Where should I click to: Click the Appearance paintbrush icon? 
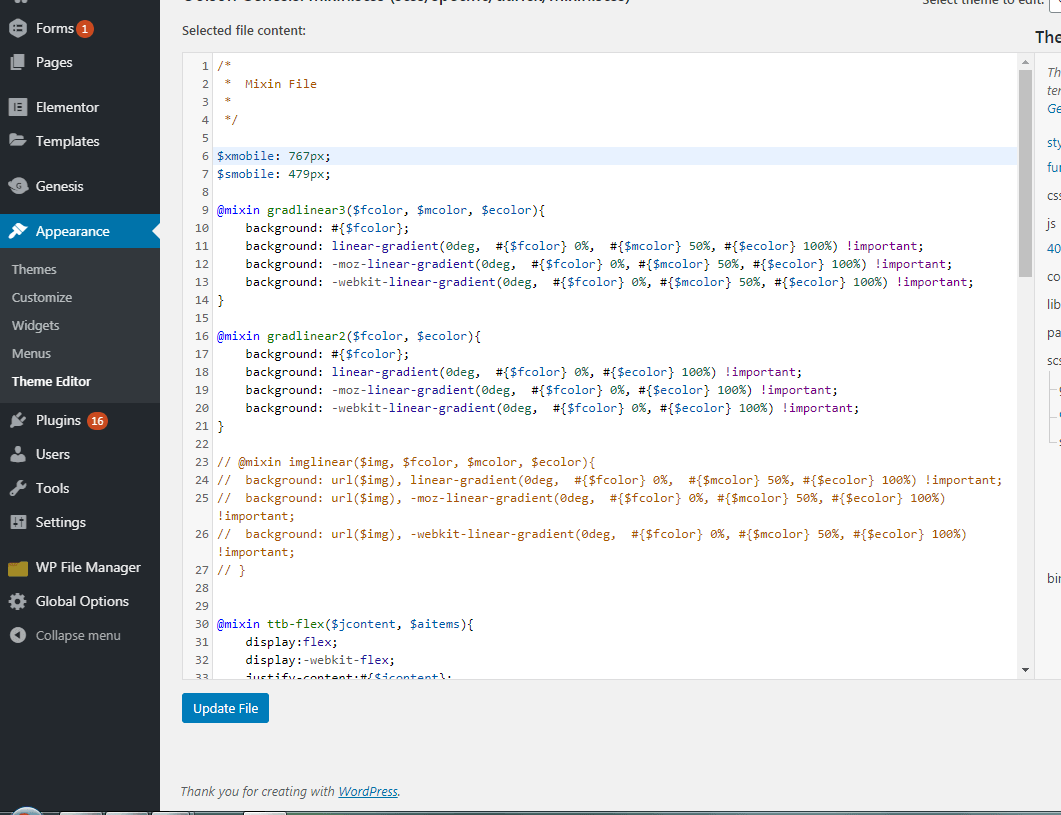tap(18, 232)
